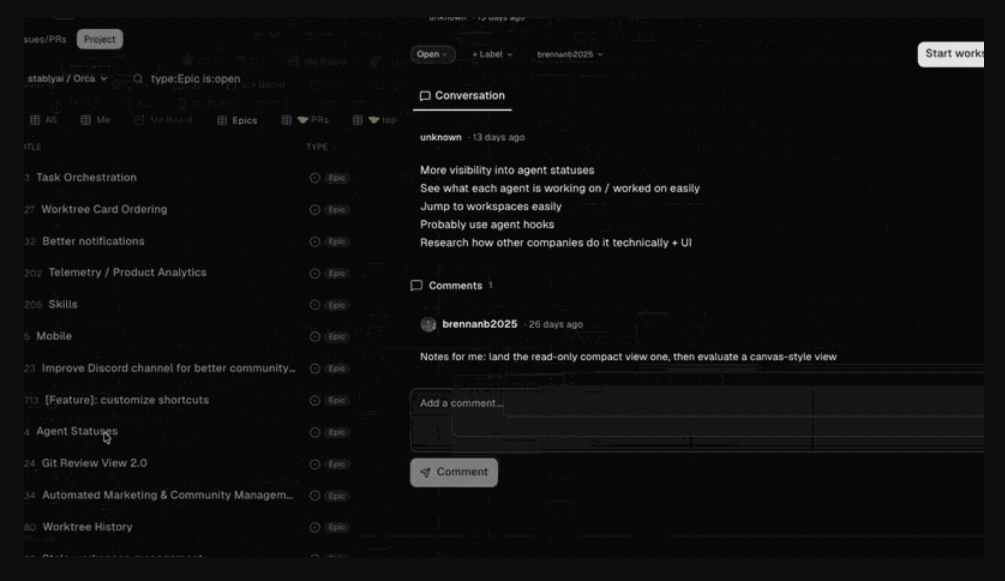1005x581 pixels.
Task: Click the Comment submit button
Action: point(454,472)
